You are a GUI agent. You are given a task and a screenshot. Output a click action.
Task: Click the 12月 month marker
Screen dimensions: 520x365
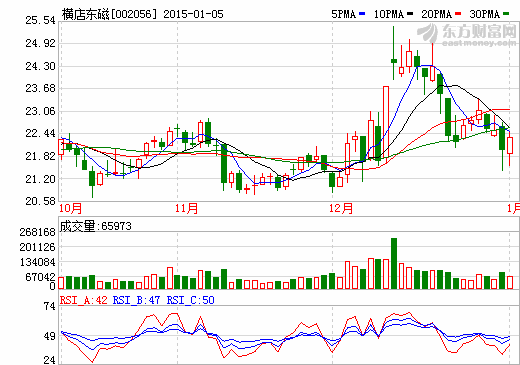pos(341,209)
